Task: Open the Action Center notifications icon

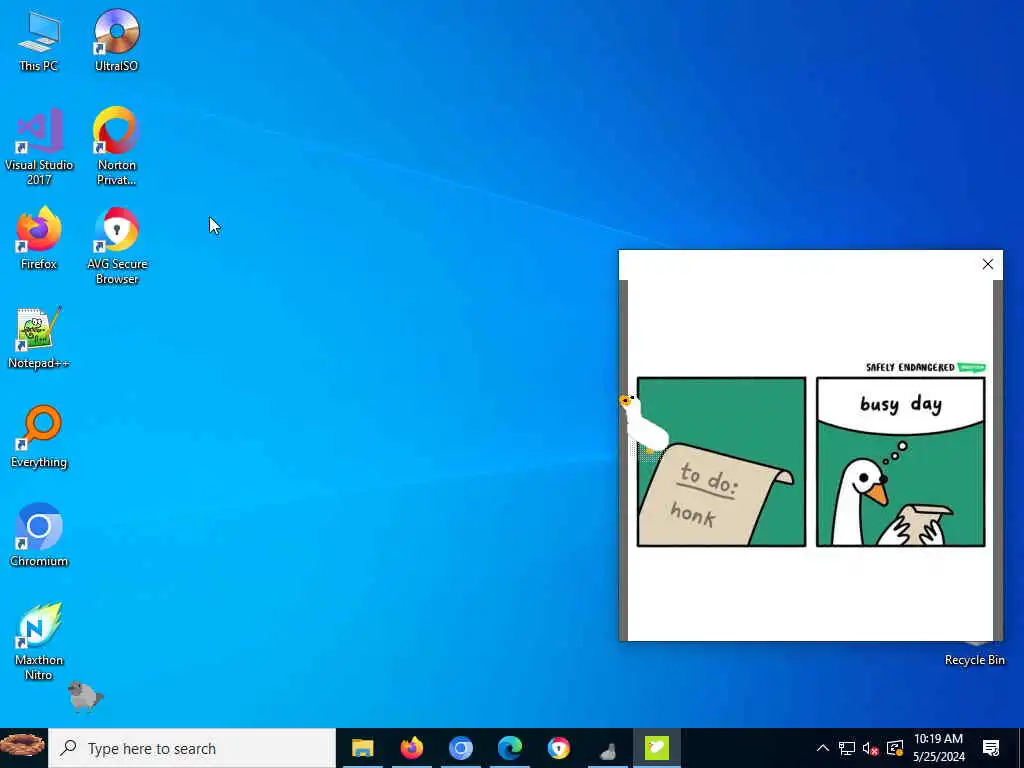Action: (x=991, y=748)
